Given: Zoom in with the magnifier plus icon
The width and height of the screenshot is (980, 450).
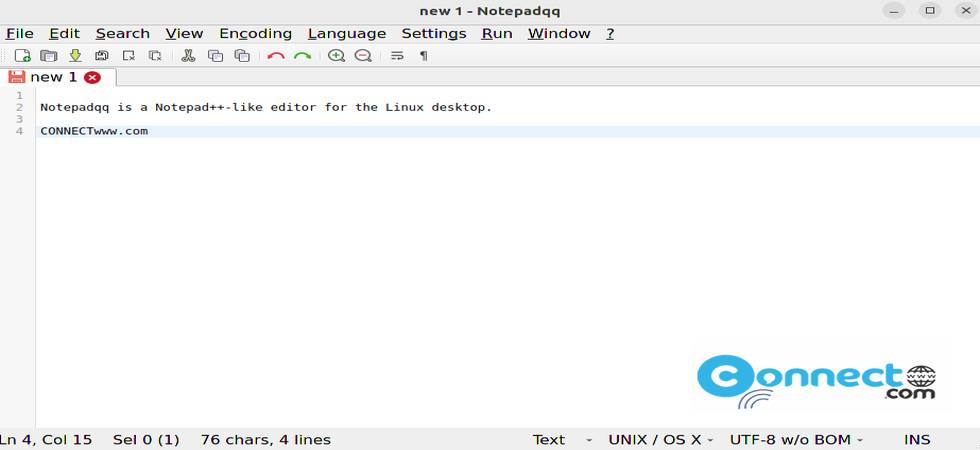Looking at the screenshot, I should click(x=336, y=56).
